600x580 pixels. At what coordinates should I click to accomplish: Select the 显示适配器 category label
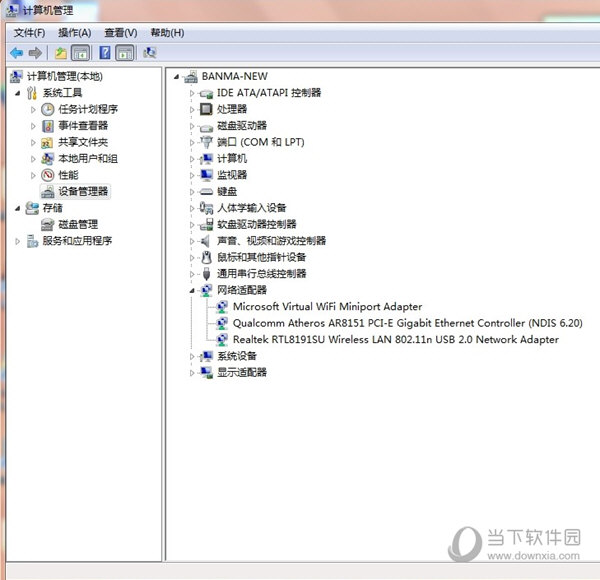[x=242, y=373]
